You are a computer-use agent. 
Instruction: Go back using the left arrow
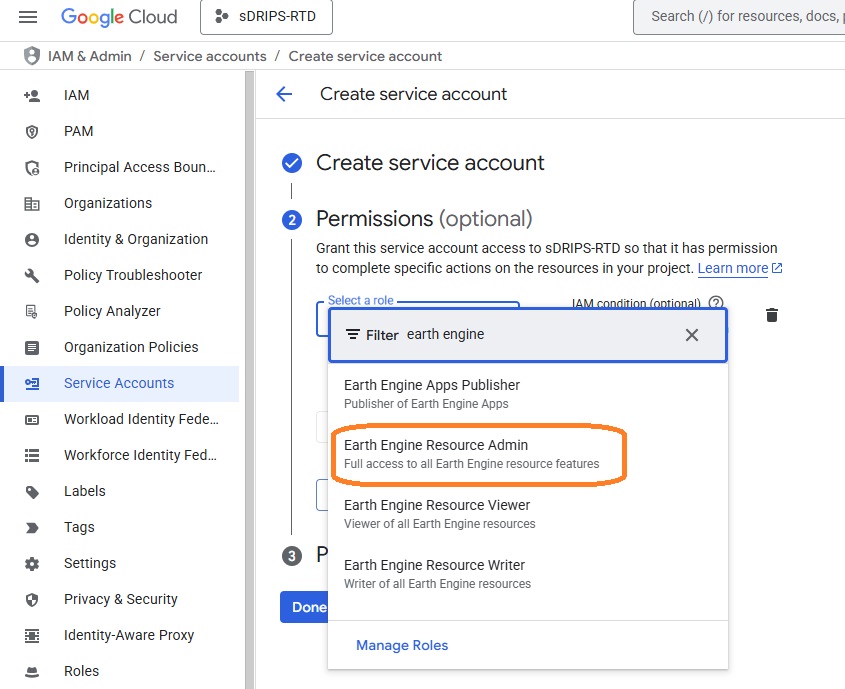(x=284, y=94)
